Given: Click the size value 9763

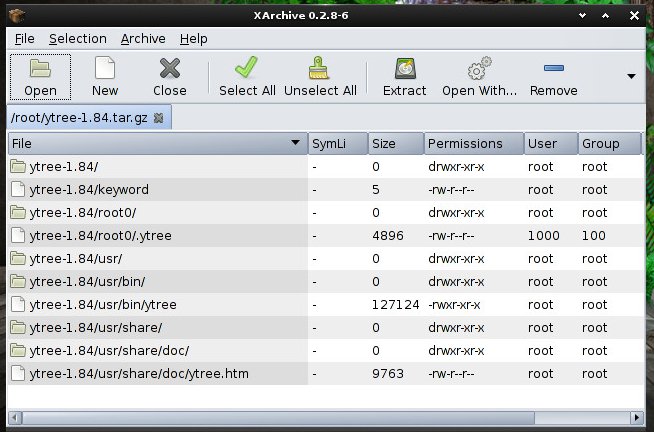Looking at the screenshot, I should pyautogui.click(x=388, y=373).
